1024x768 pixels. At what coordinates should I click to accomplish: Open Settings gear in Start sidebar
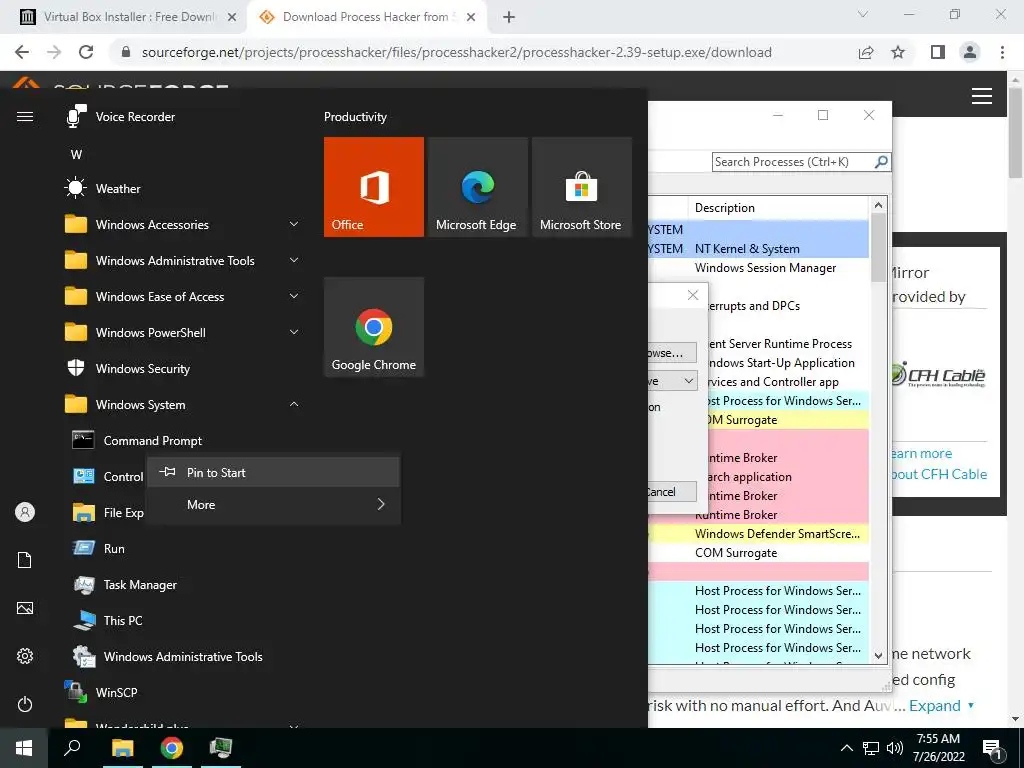coord(25,656)
